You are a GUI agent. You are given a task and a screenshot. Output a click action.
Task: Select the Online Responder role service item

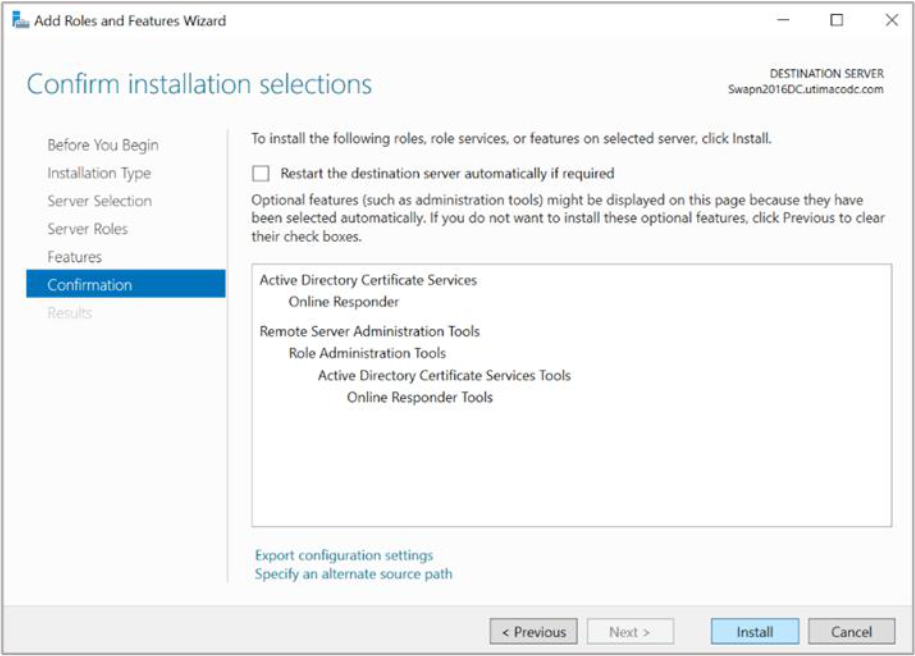(x=343, y=301)
